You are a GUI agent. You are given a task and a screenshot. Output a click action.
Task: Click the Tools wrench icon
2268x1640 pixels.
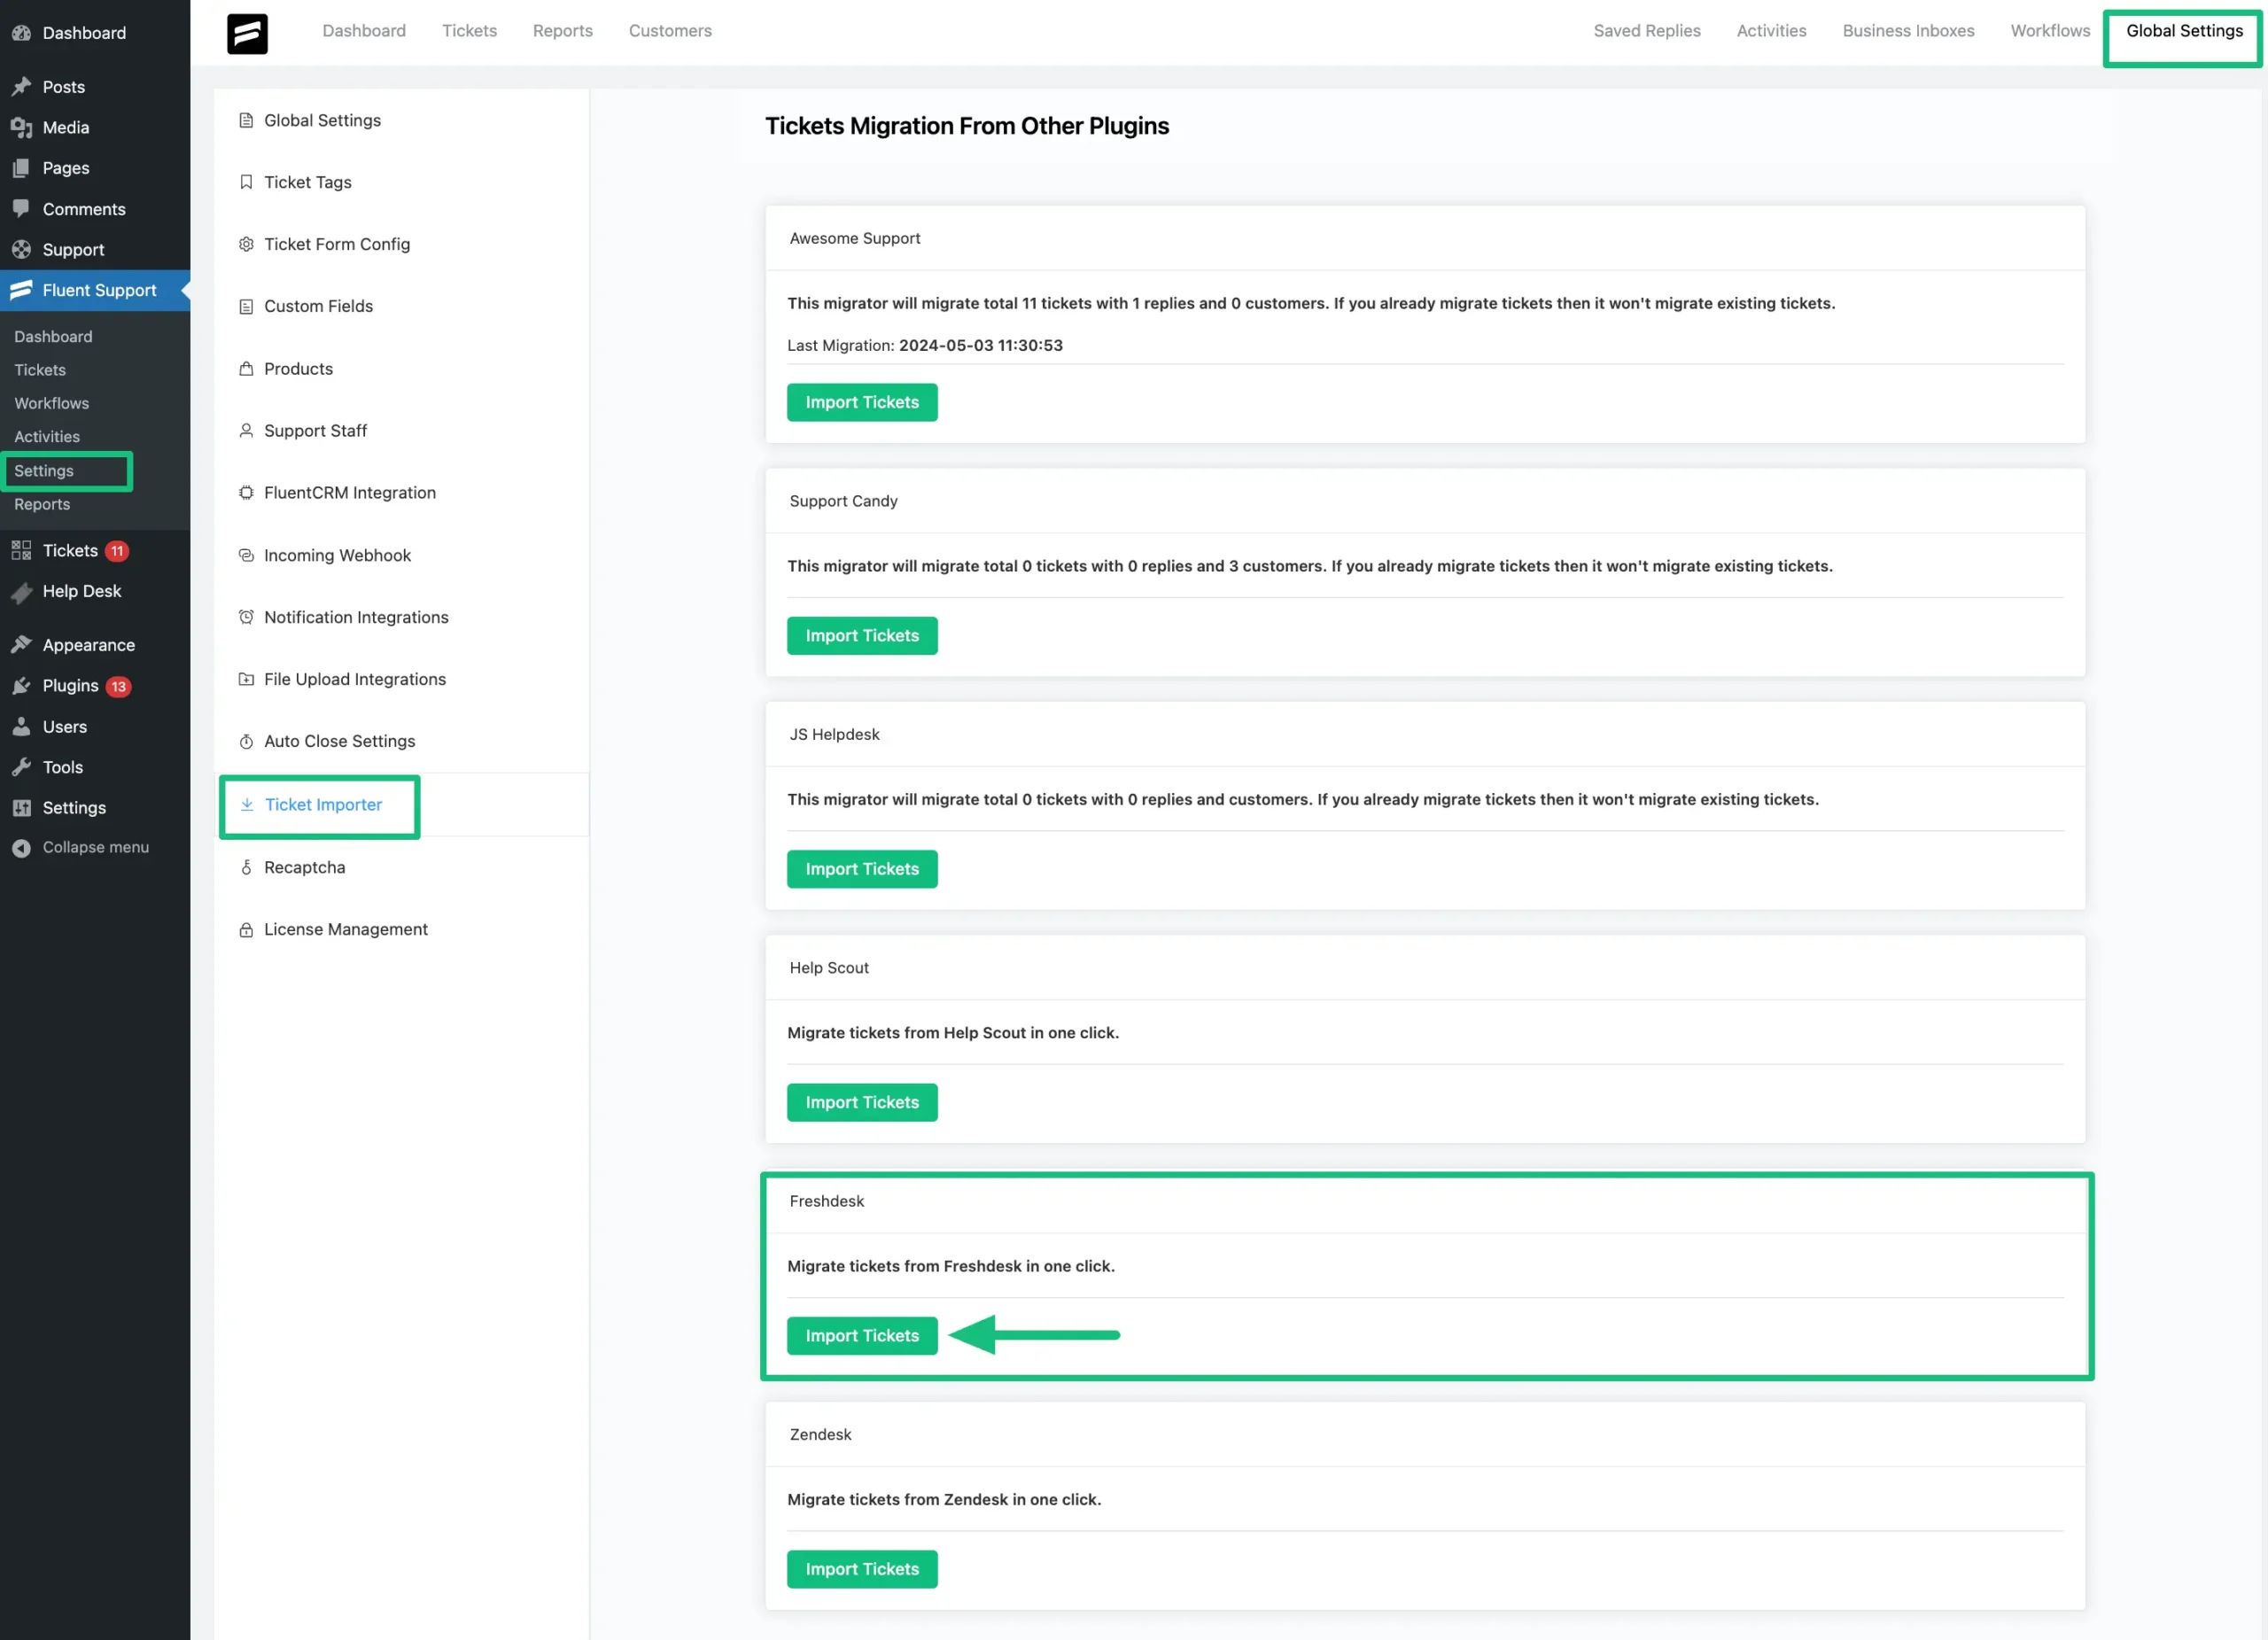tap(21, 767)
